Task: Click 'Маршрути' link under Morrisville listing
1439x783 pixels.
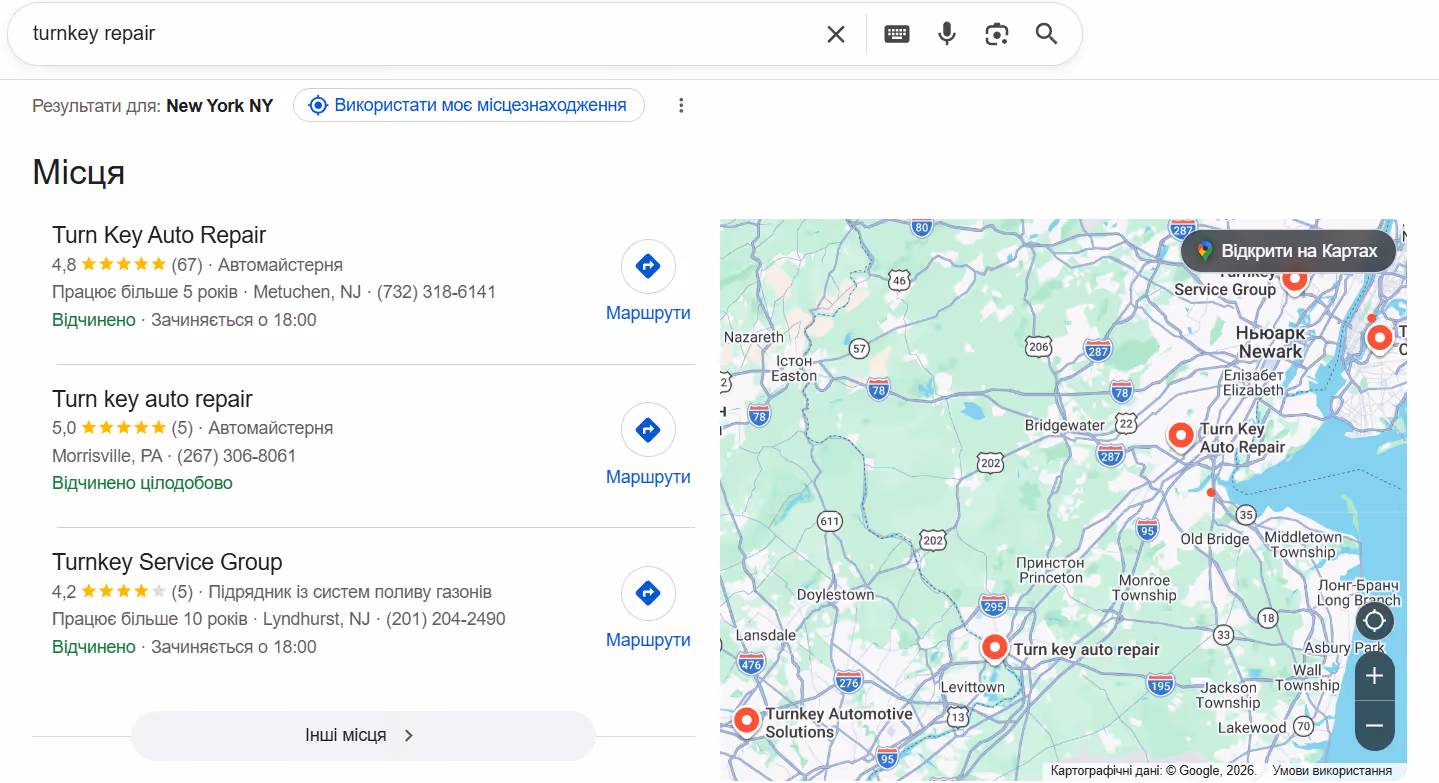Action: (x=648, y=477)
